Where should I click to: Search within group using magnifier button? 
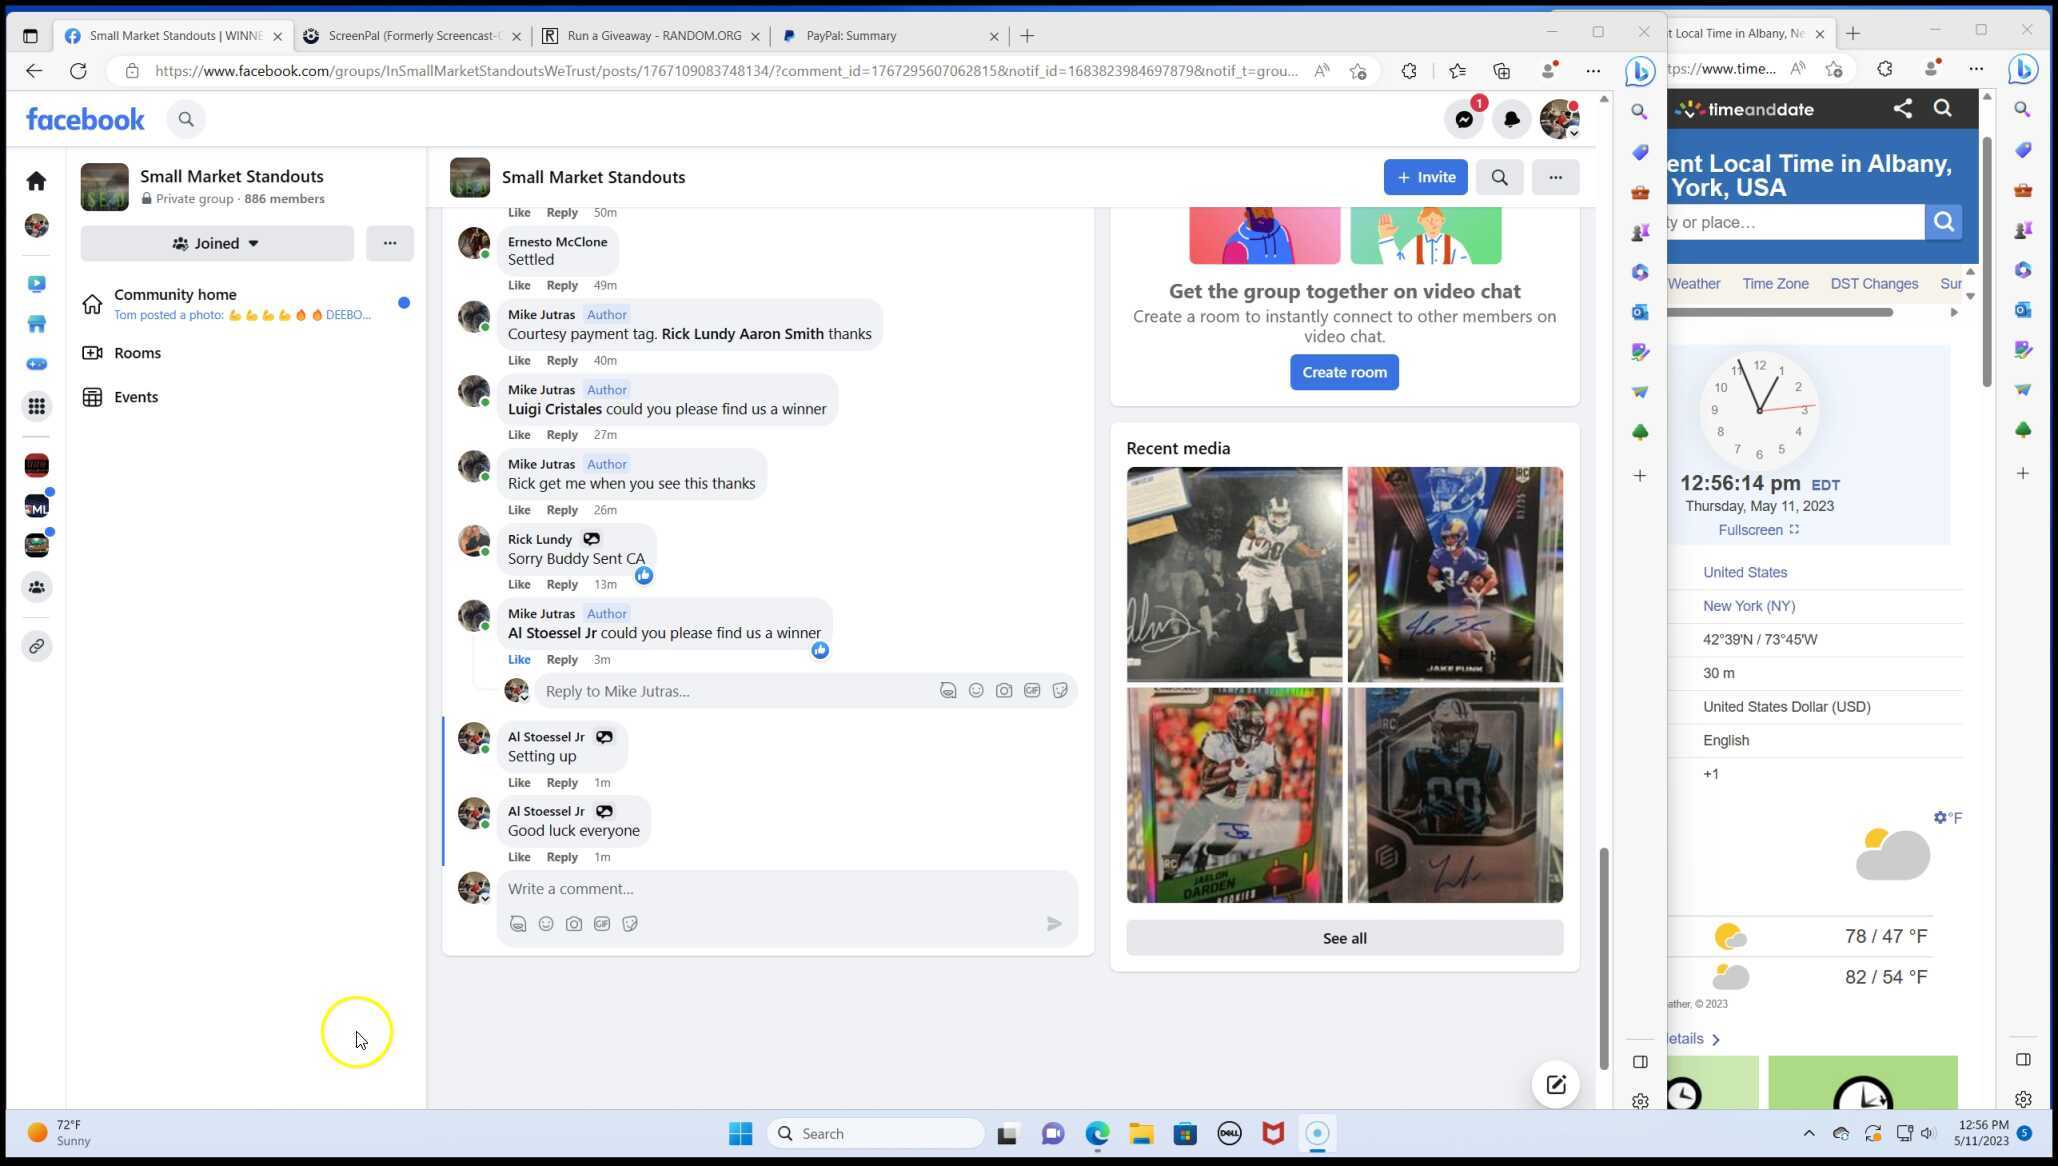(1499, 178)
